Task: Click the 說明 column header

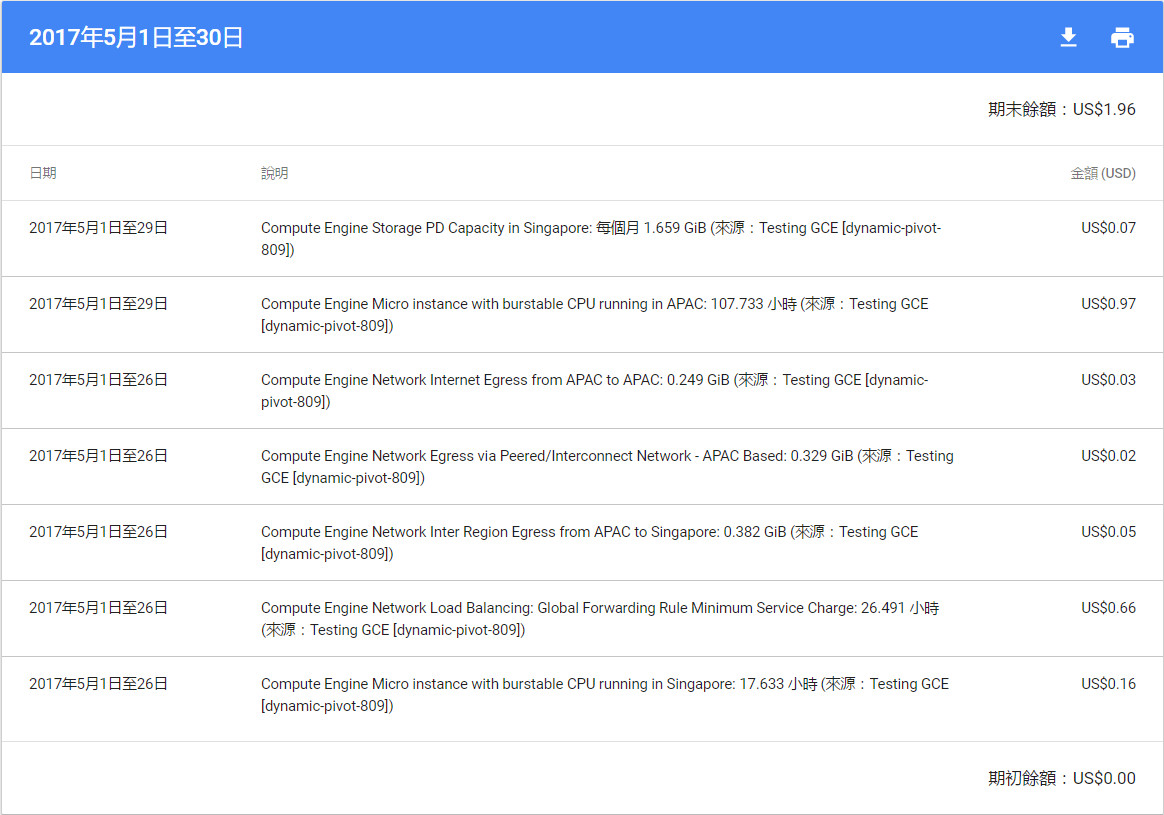Action: click(274, 173)
